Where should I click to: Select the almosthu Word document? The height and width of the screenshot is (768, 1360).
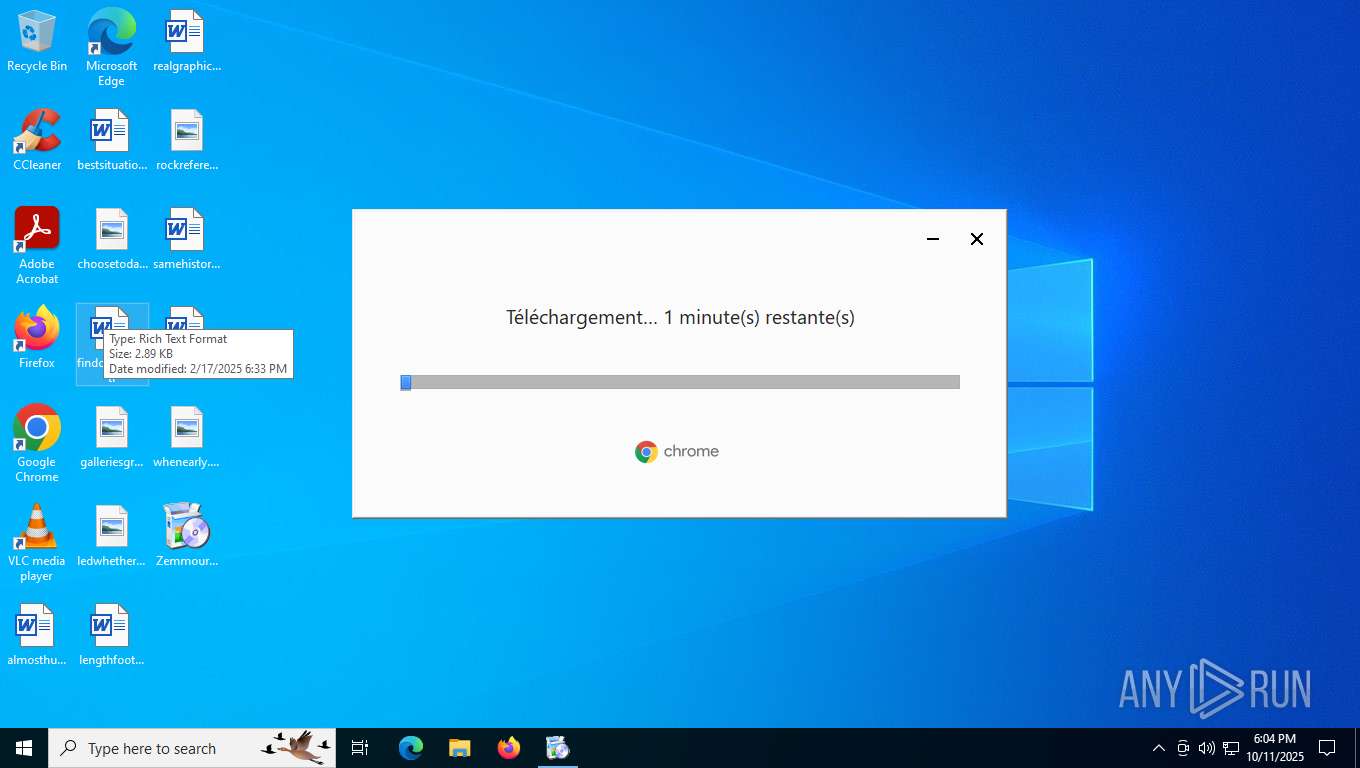coord(37,635)
